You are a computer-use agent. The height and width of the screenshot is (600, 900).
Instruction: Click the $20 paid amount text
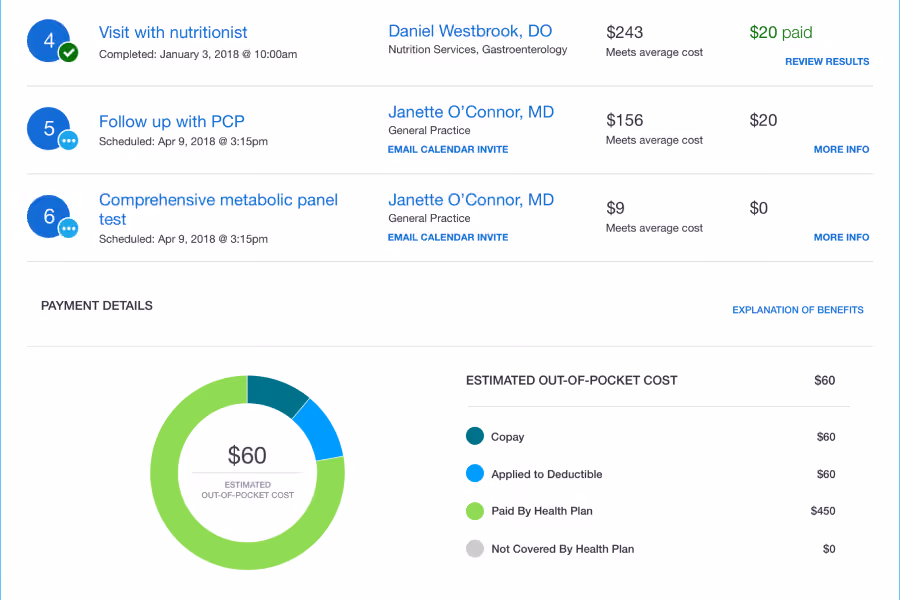click(781, 32)
